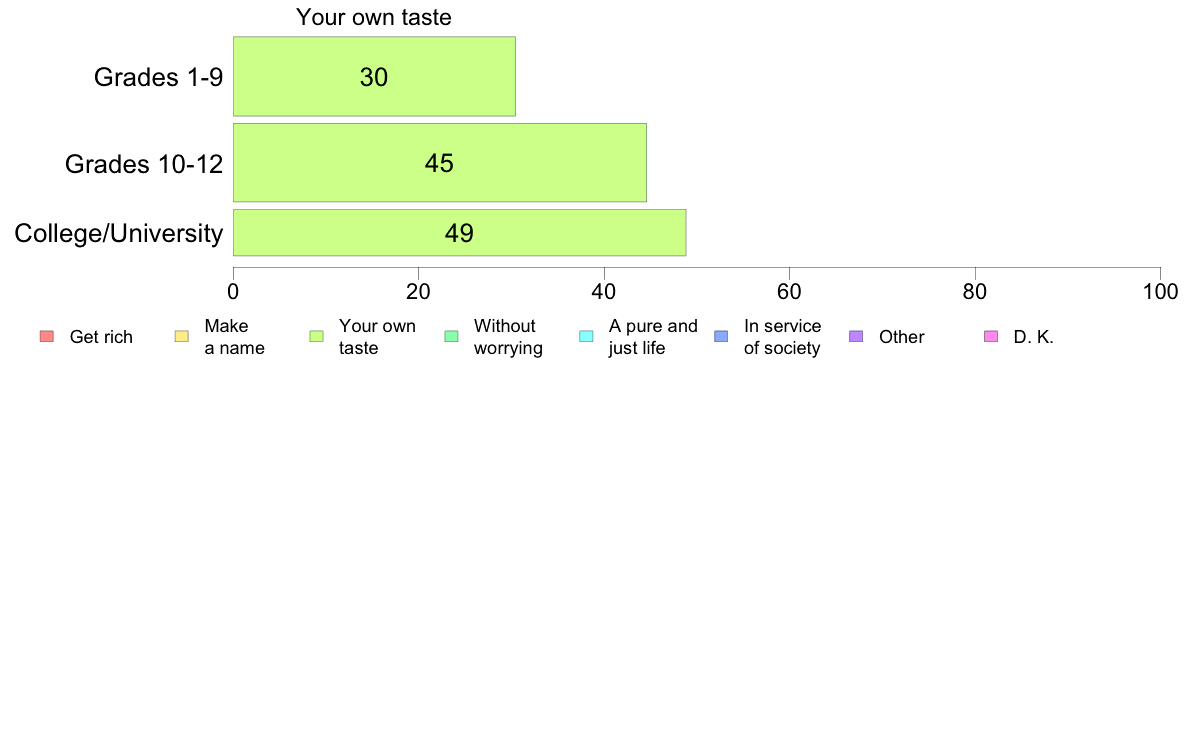Click the Without worrying legend swatch

point(452,337)
